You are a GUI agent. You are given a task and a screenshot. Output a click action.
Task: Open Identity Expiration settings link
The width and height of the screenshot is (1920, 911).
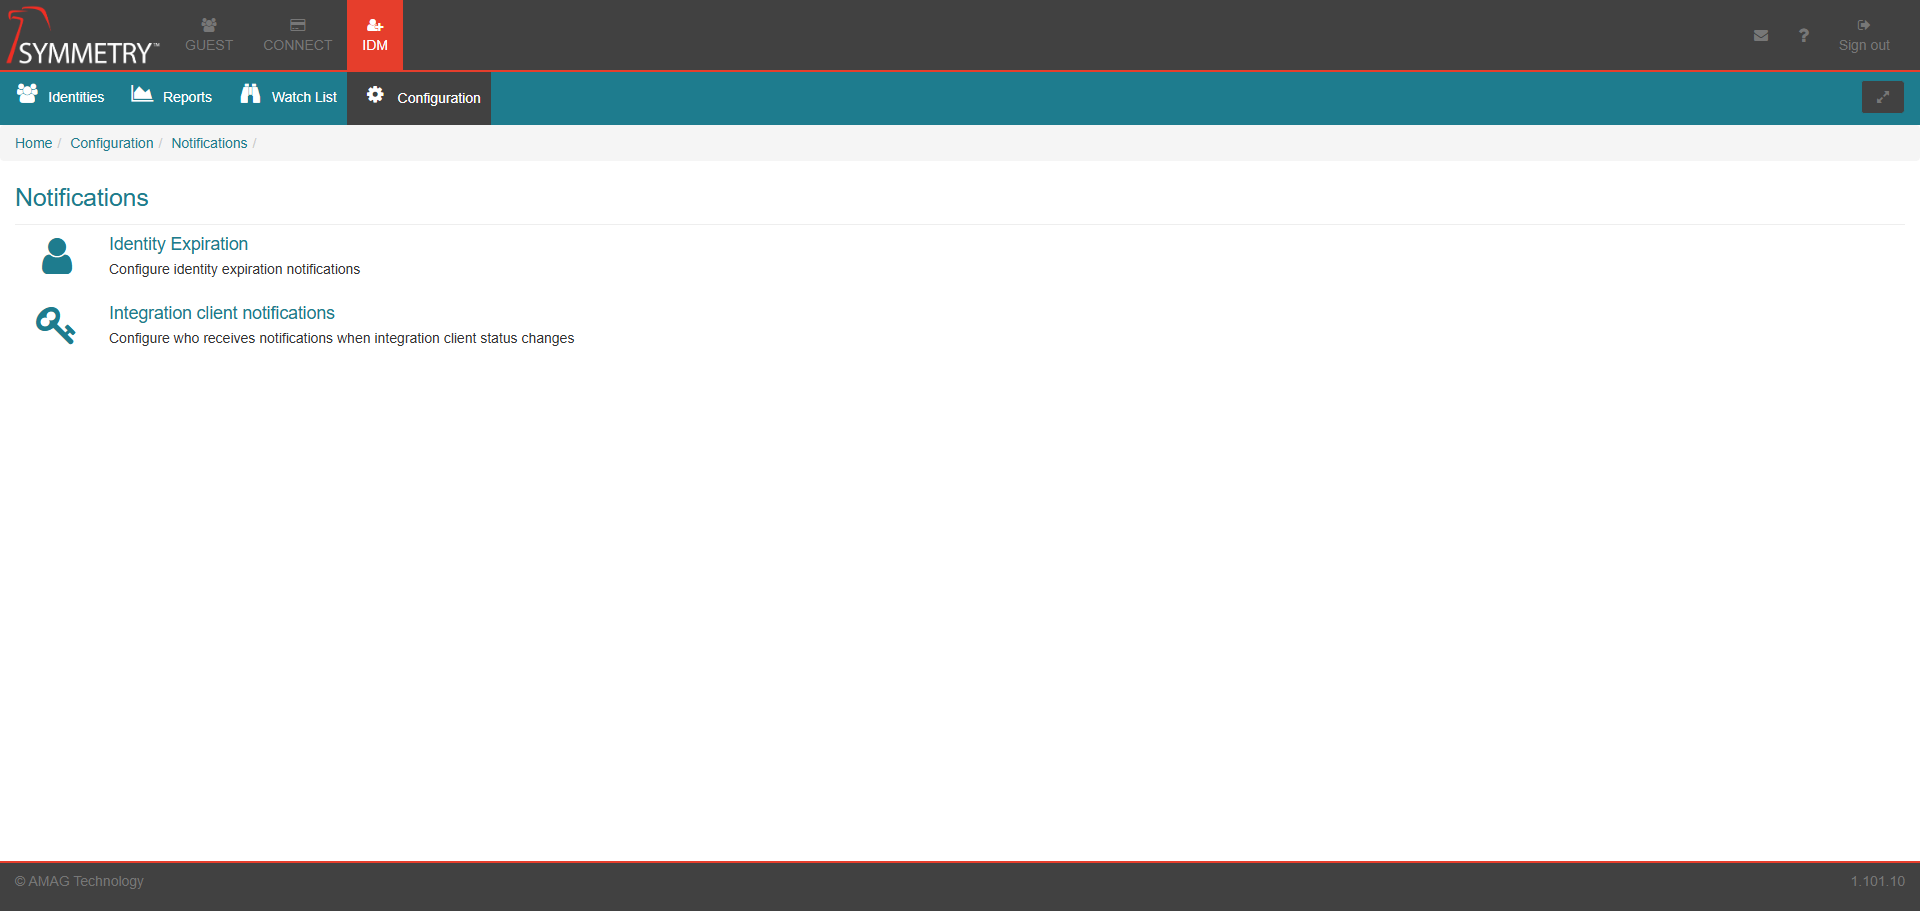(x=178, y=244)
